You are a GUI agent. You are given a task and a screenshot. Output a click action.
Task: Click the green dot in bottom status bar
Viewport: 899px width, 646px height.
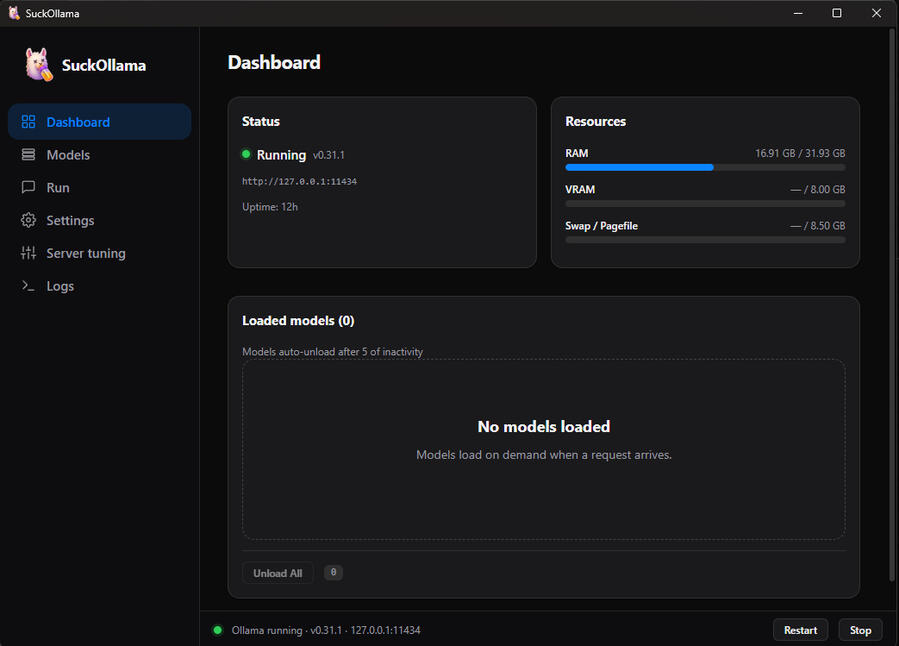pyautogui.click(x=218, y=630)
